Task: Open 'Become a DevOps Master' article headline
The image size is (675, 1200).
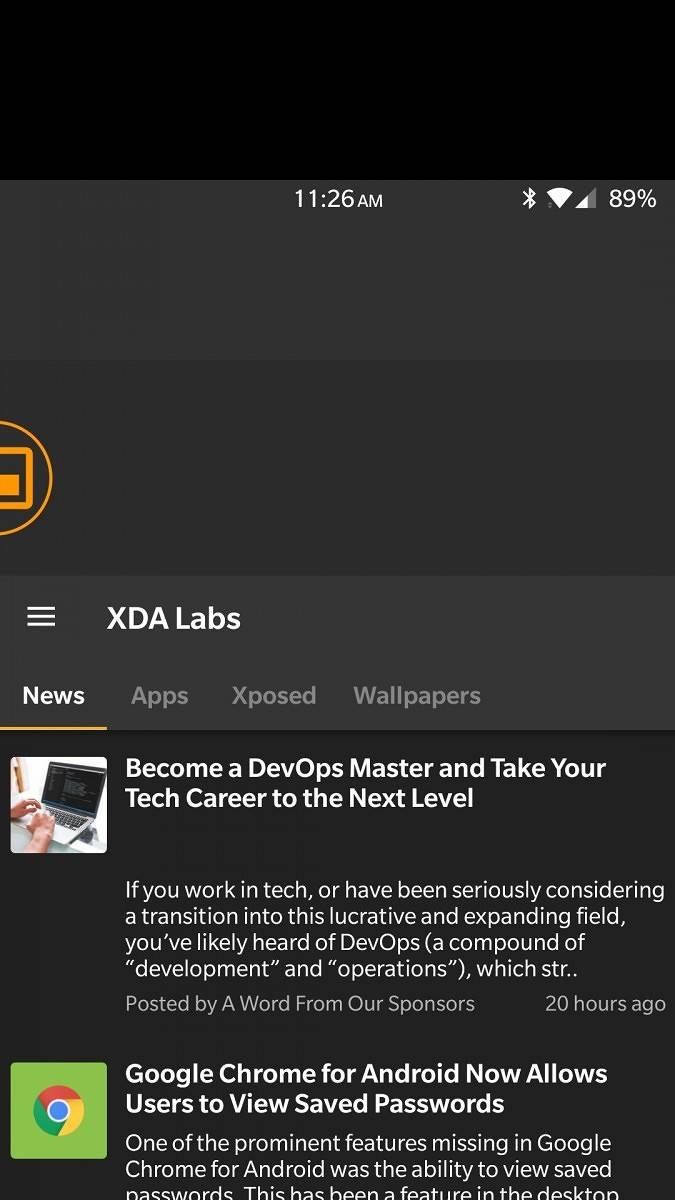Action: 366,783
